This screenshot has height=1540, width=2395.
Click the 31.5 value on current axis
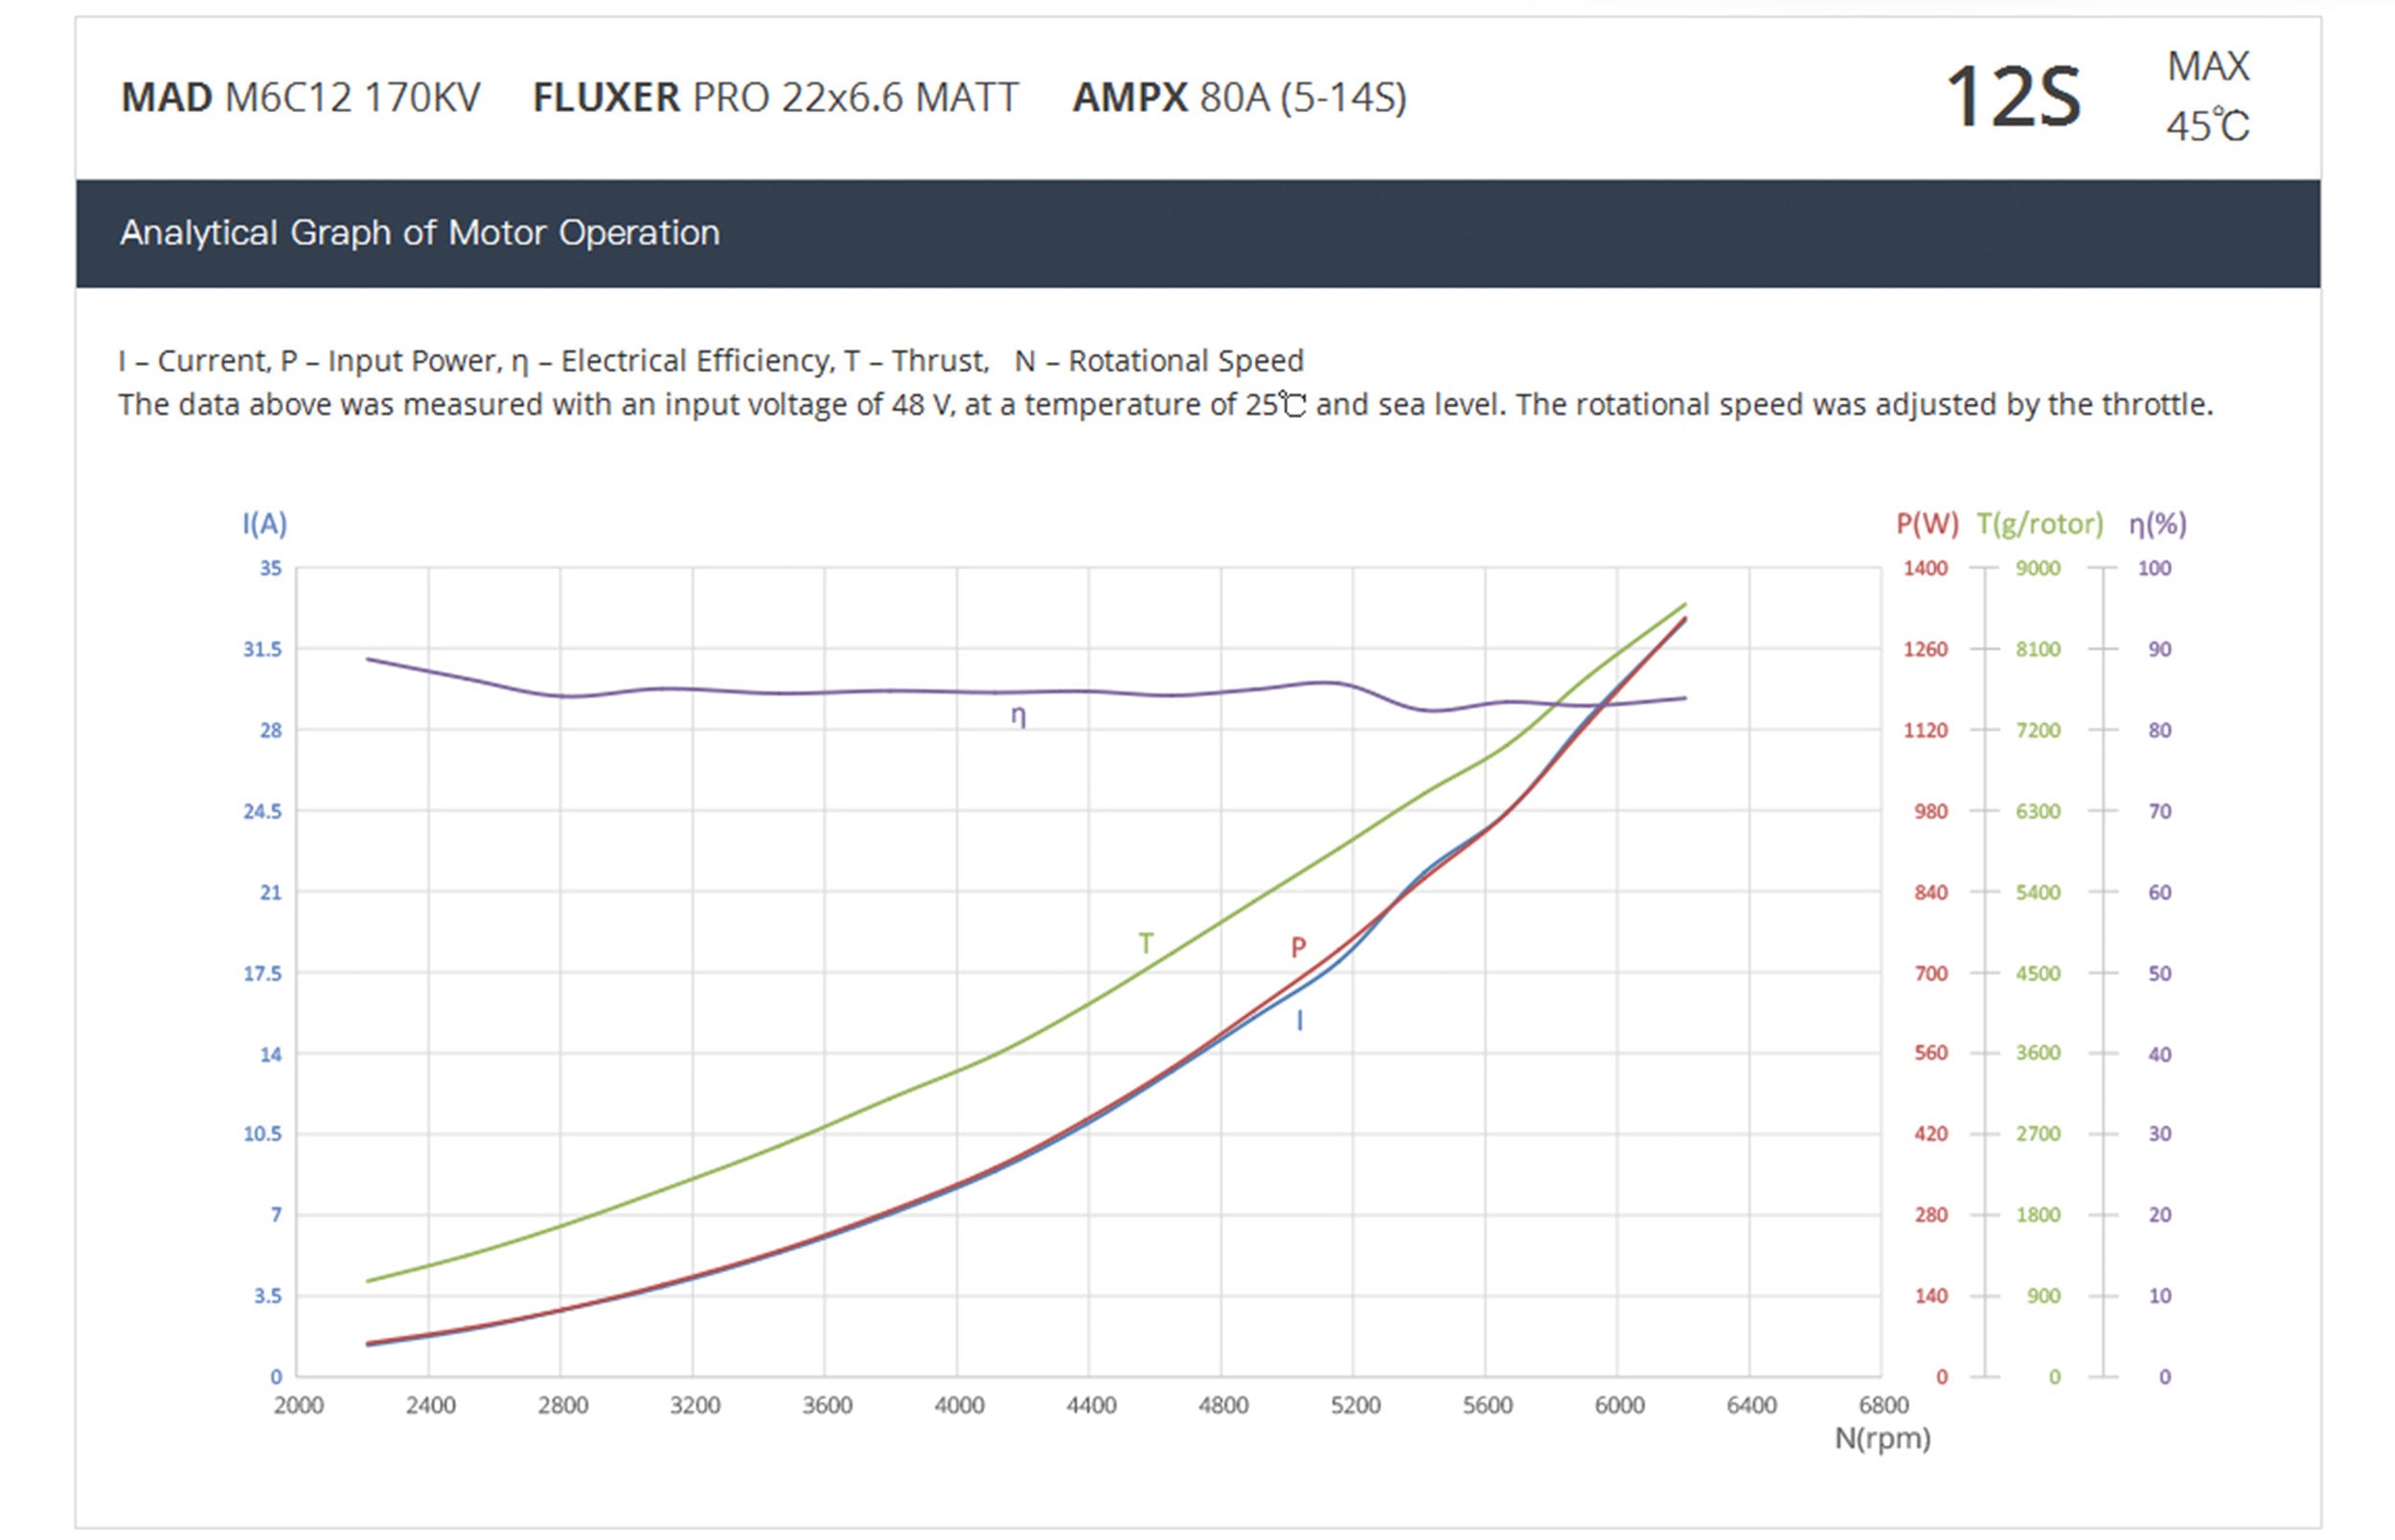coord(262,649)
